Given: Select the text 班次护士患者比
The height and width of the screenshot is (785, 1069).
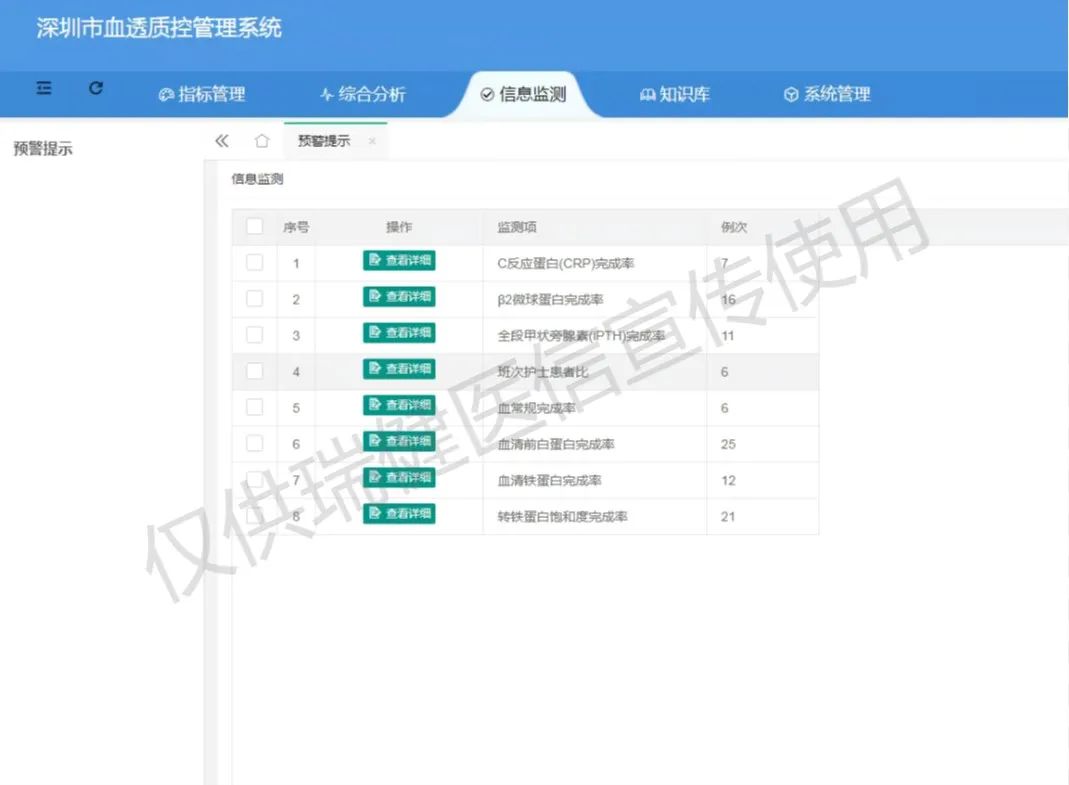Looking at the screenshot, I should tap(543, 372).
